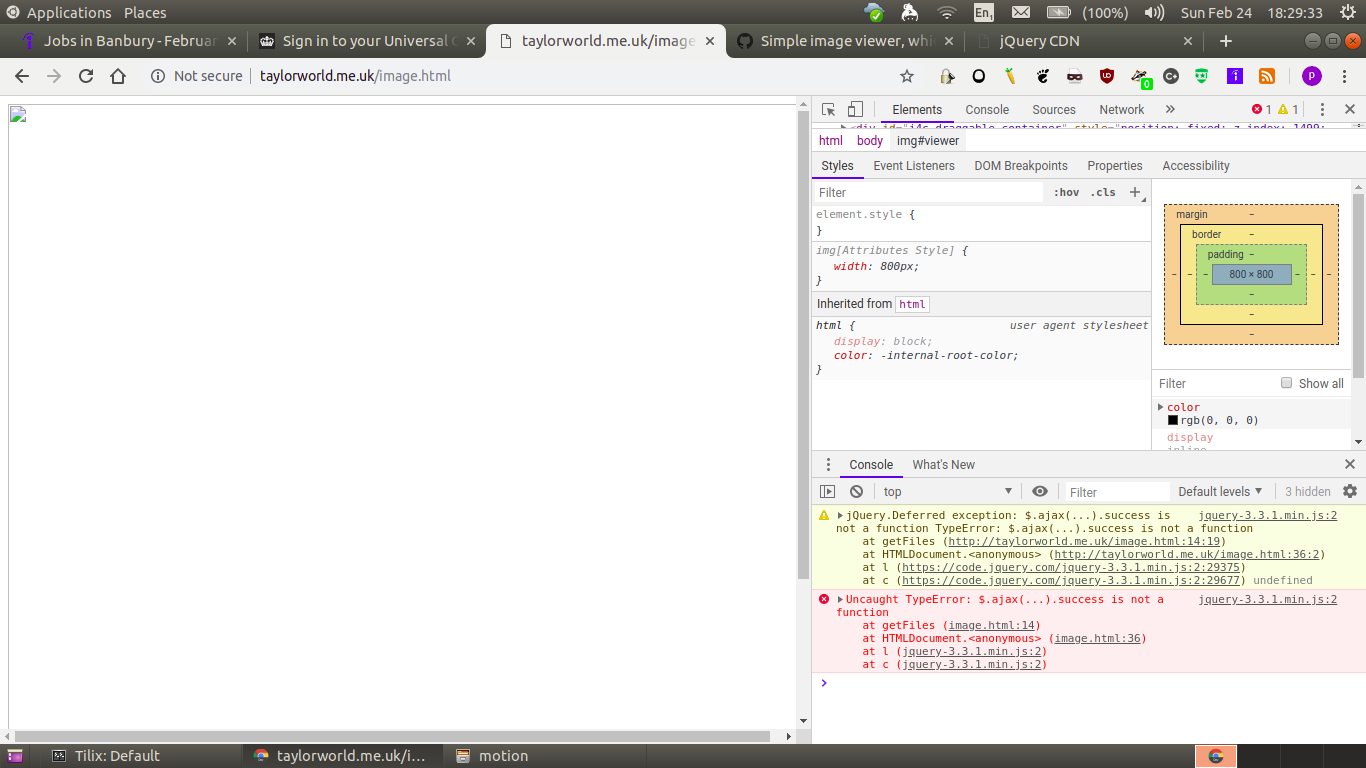Toggle the :hov element state button
This screenshot has height=768, width=1366.
click(x=1066, y=192)
